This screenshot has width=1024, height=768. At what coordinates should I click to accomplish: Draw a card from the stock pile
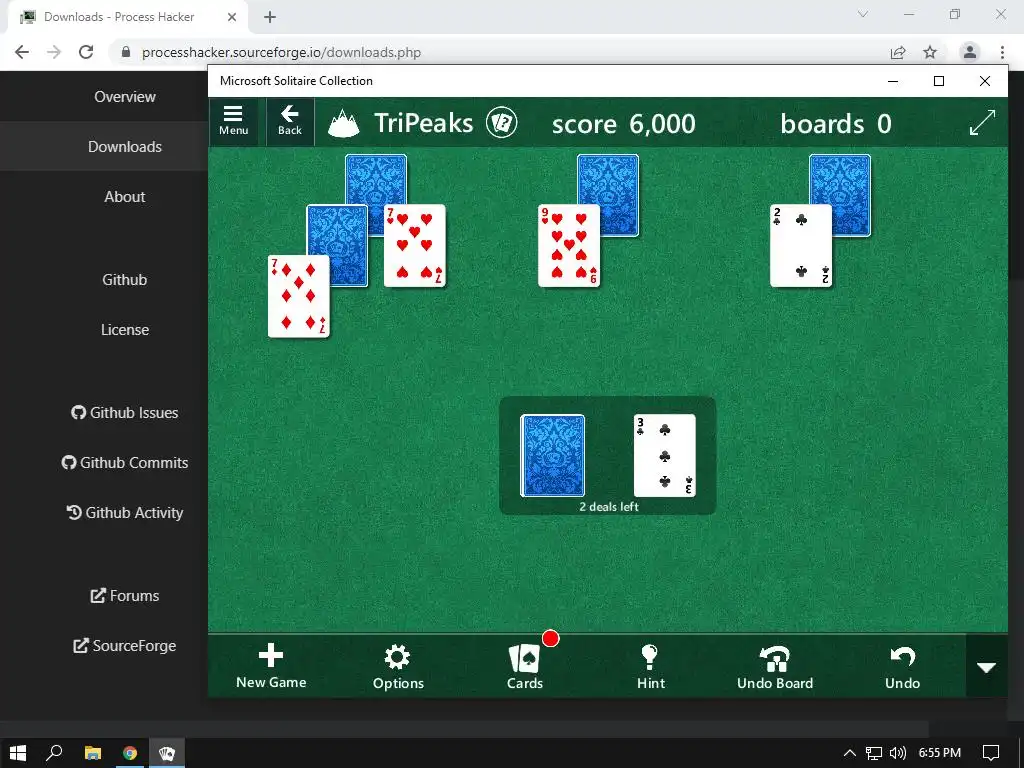(x=552, y=456)
